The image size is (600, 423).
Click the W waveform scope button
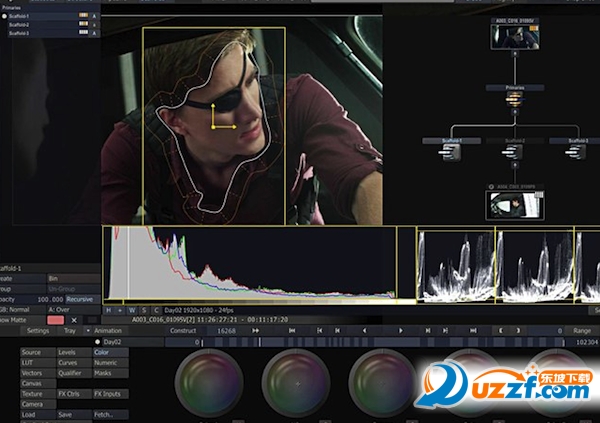click(x=131, y=310)
